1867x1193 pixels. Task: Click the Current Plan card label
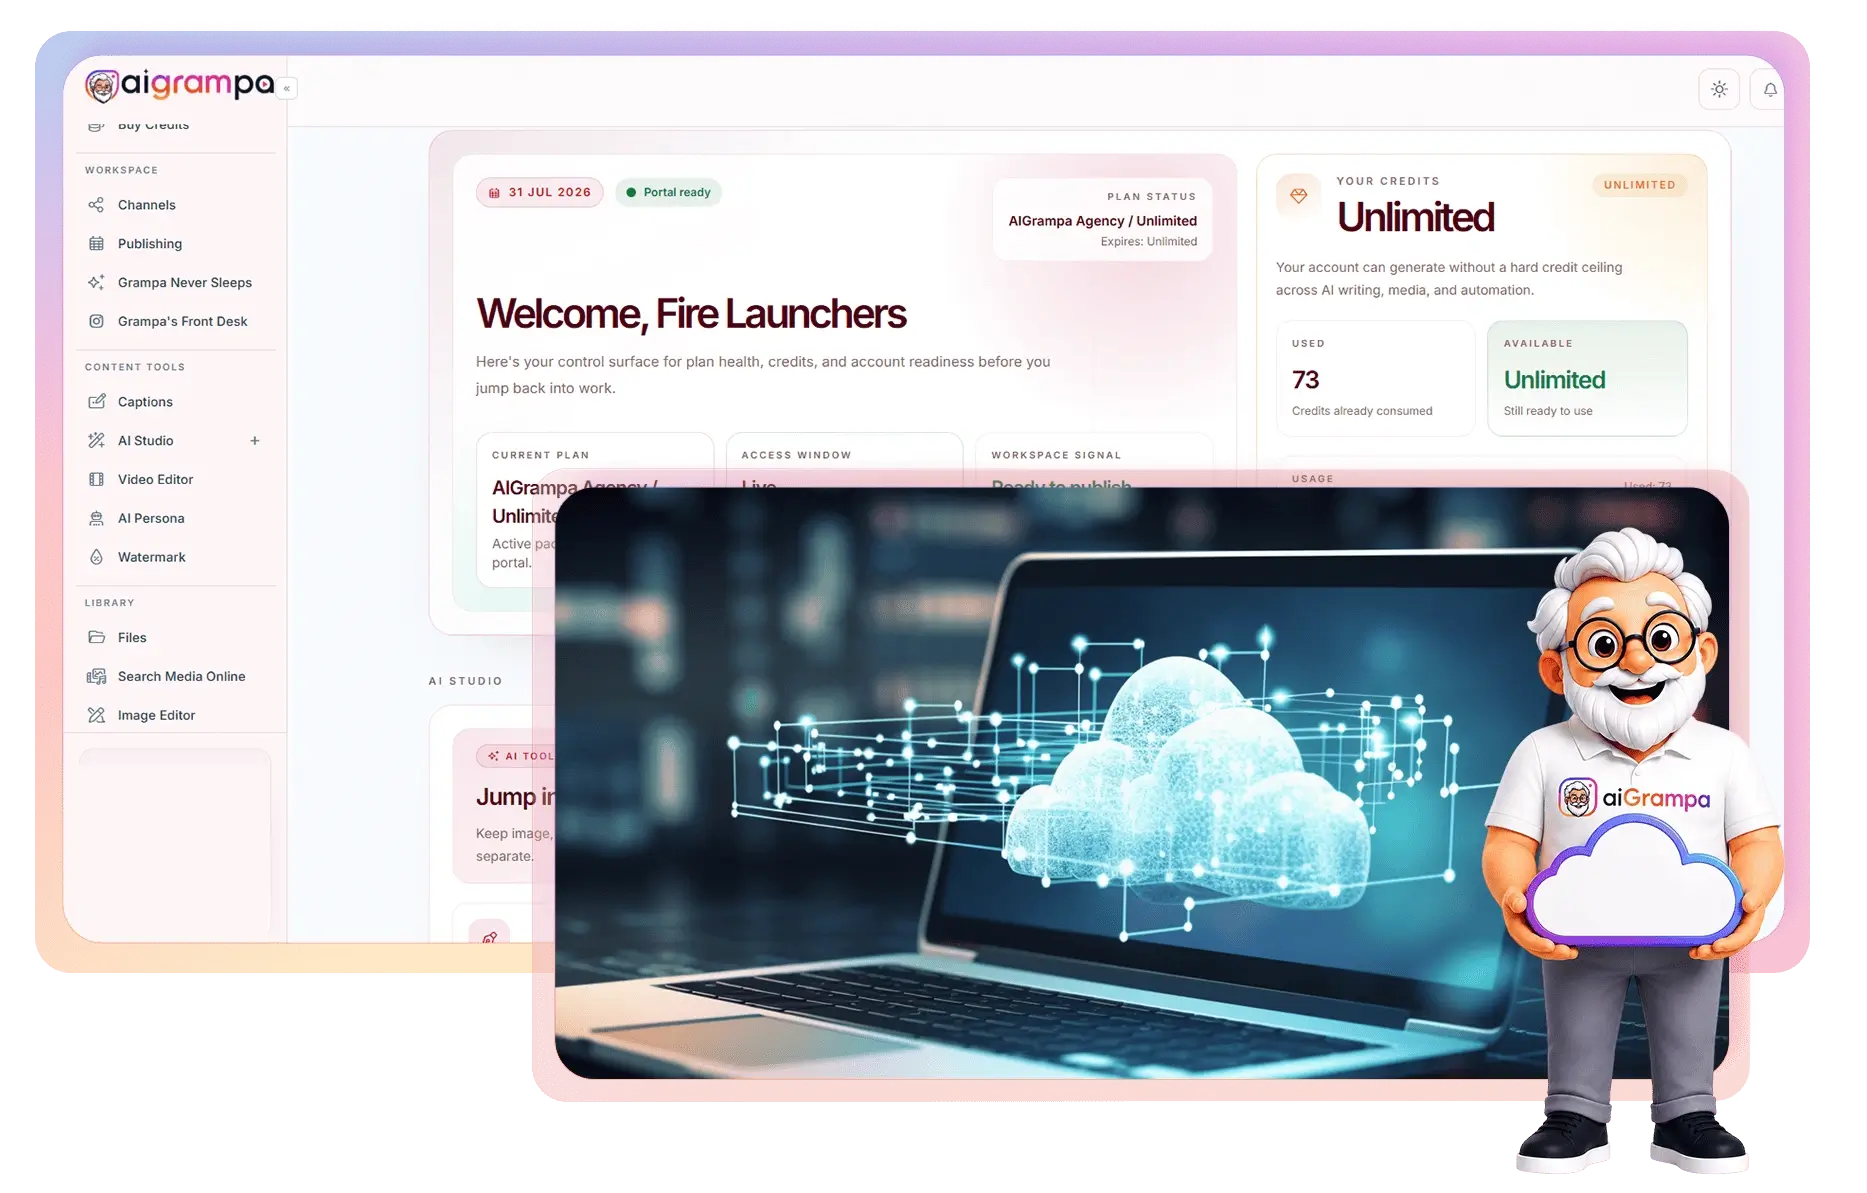[540, 455]
